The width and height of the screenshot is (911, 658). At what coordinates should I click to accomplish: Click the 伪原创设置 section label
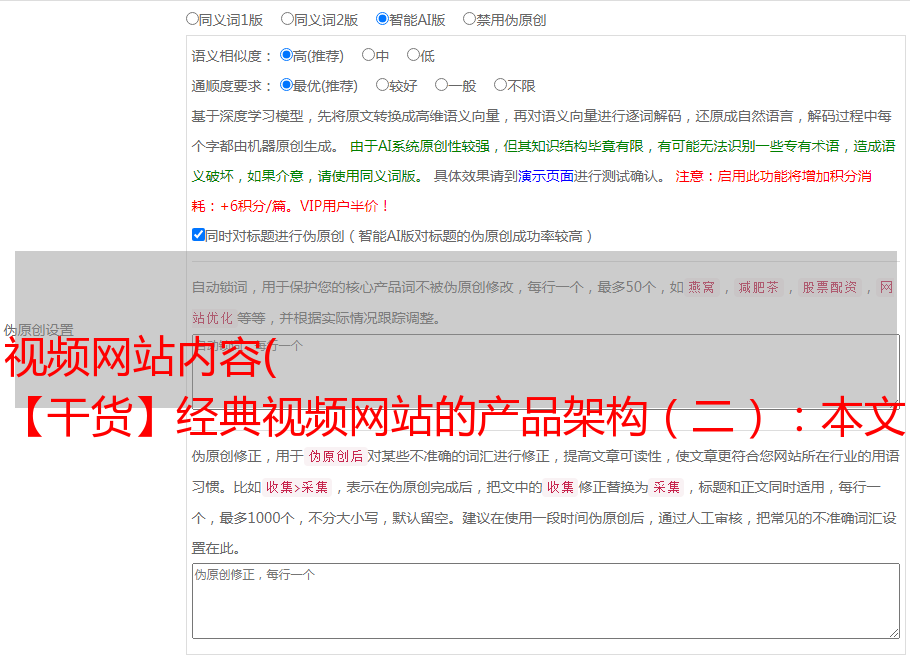[x=38, y=330]
